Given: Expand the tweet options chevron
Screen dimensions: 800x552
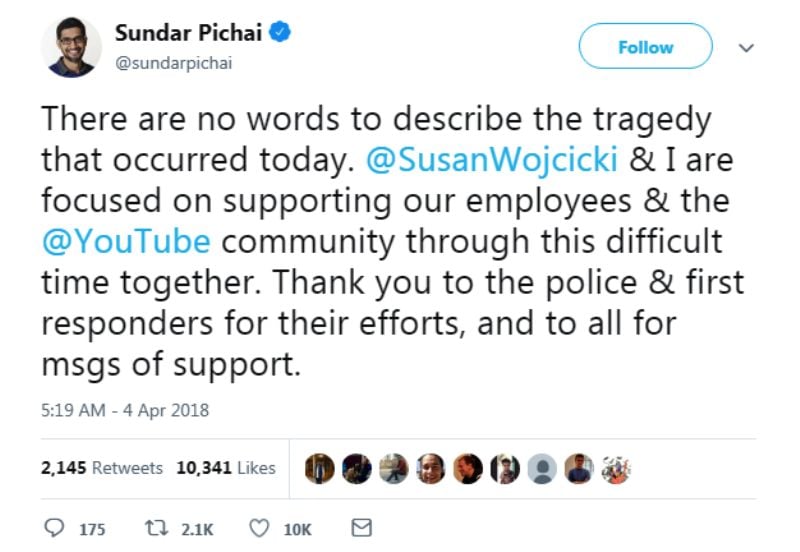Looking at the screenshot, I should click(746, 48).
